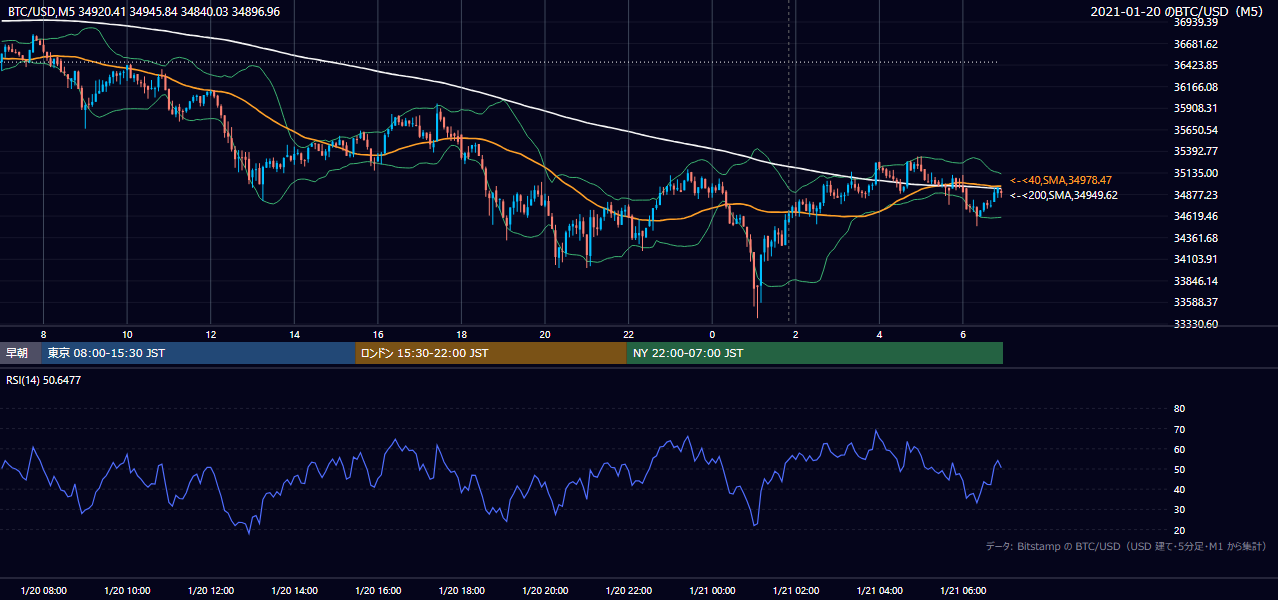Click hour label 10 under price chart

tap(127, 333)
